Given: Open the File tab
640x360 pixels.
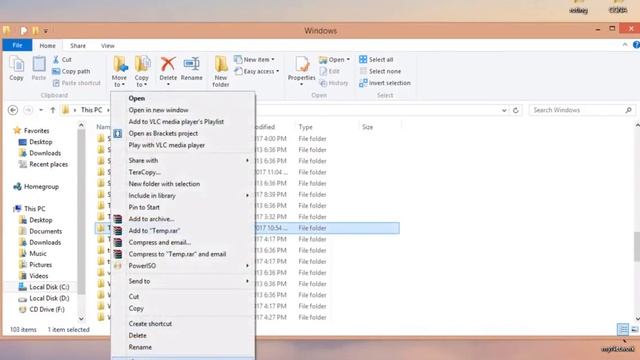Looking at the screenshot, I should (17, 45).
